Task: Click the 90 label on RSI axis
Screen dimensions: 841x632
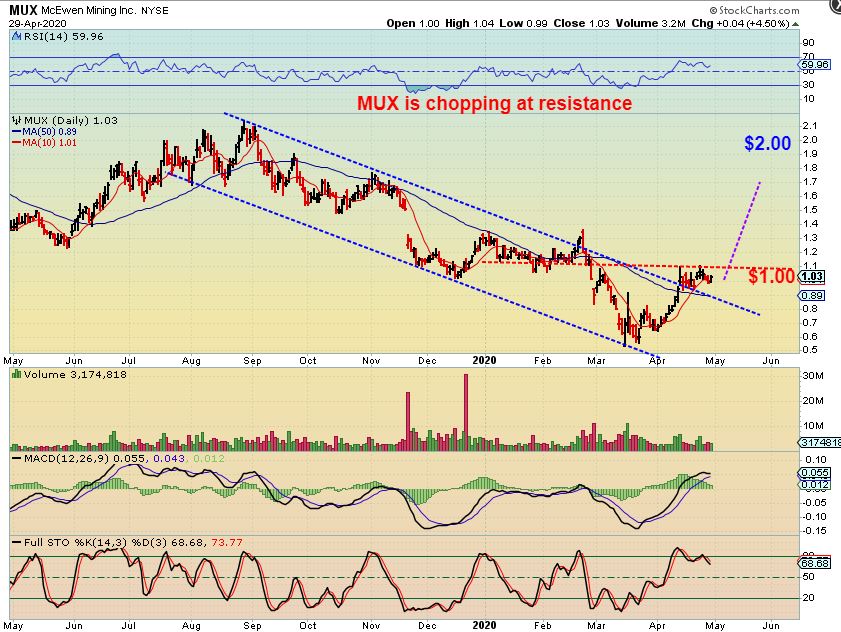Action: point(808,43)
